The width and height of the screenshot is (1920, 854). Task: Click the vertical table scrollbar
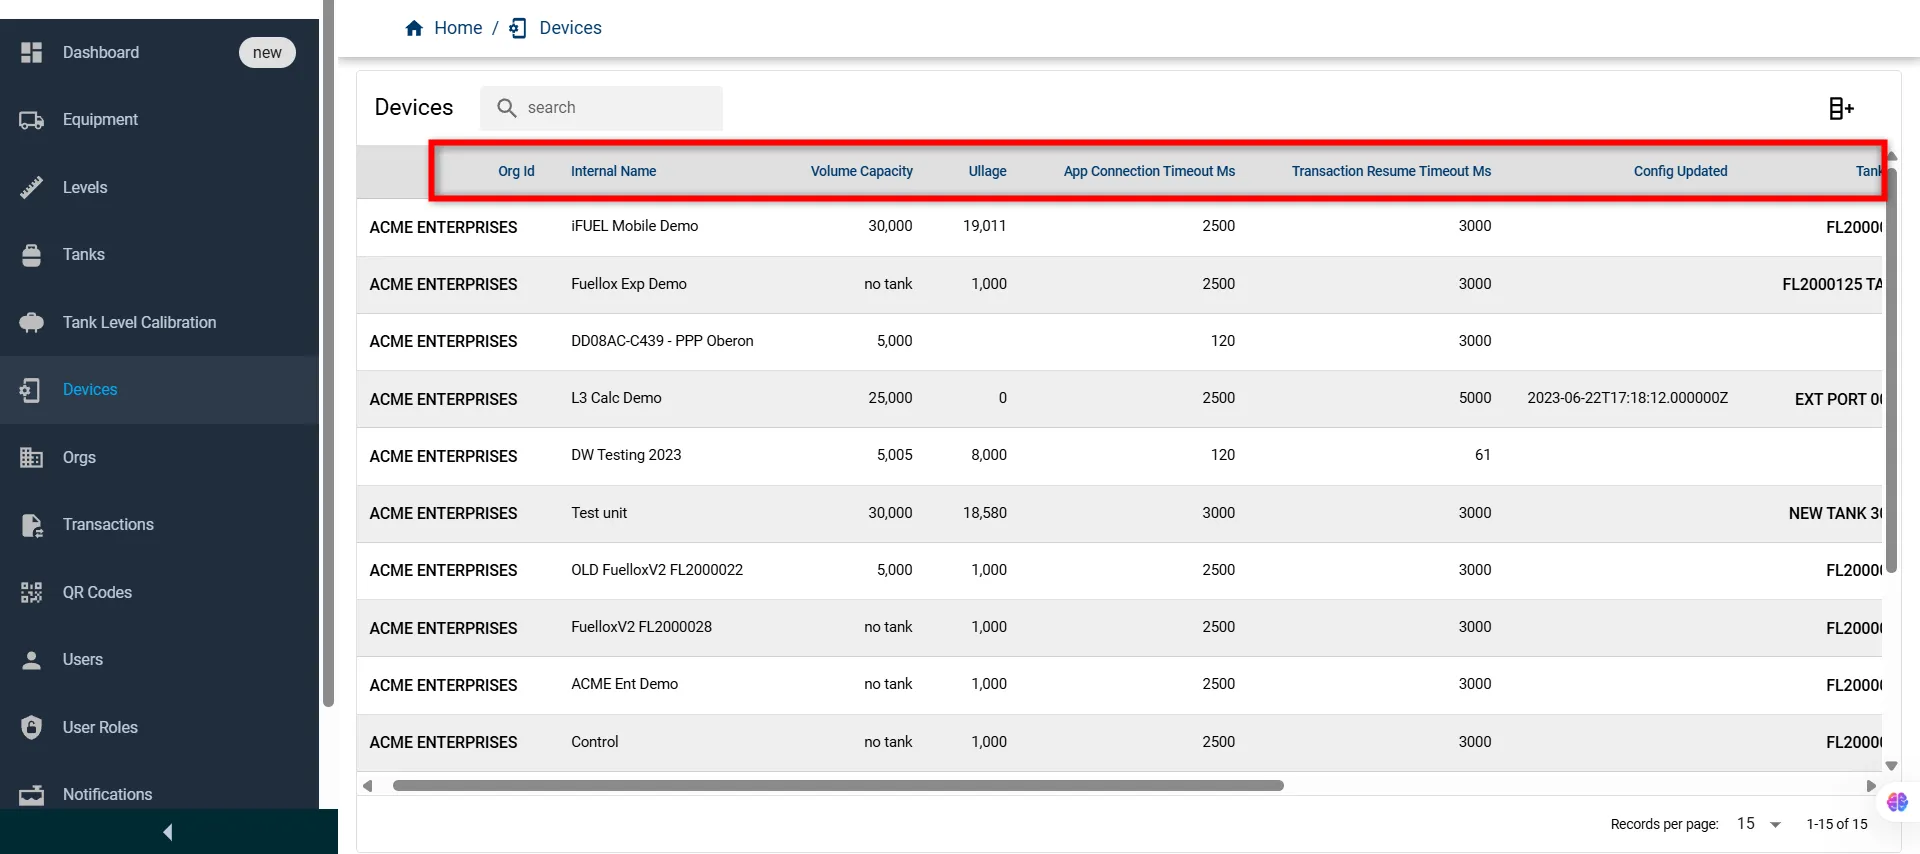coord(1891,370)
